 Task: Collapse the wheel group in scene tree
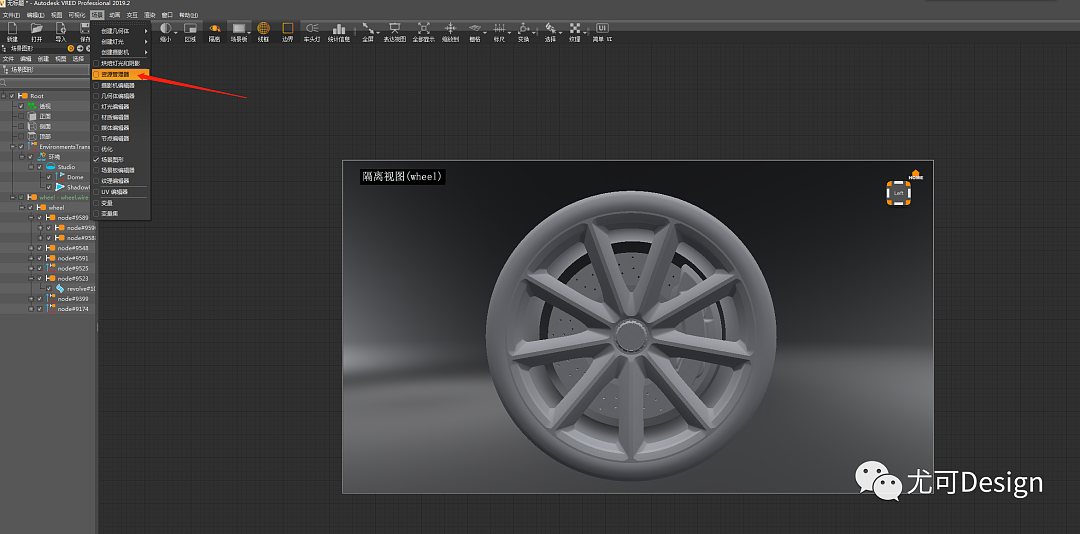point(23,208)
